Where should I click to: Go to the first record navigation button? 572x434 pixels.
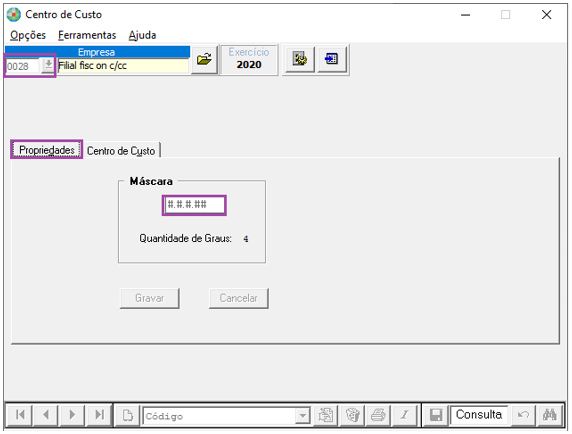(x=20, y=415)
